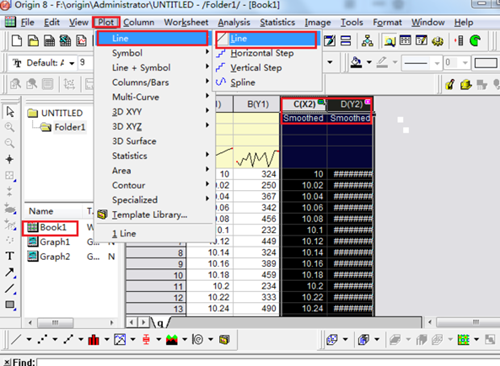500x366 pixels.
Task: Click the column plot toolbar icon
Action: point(94,340)
